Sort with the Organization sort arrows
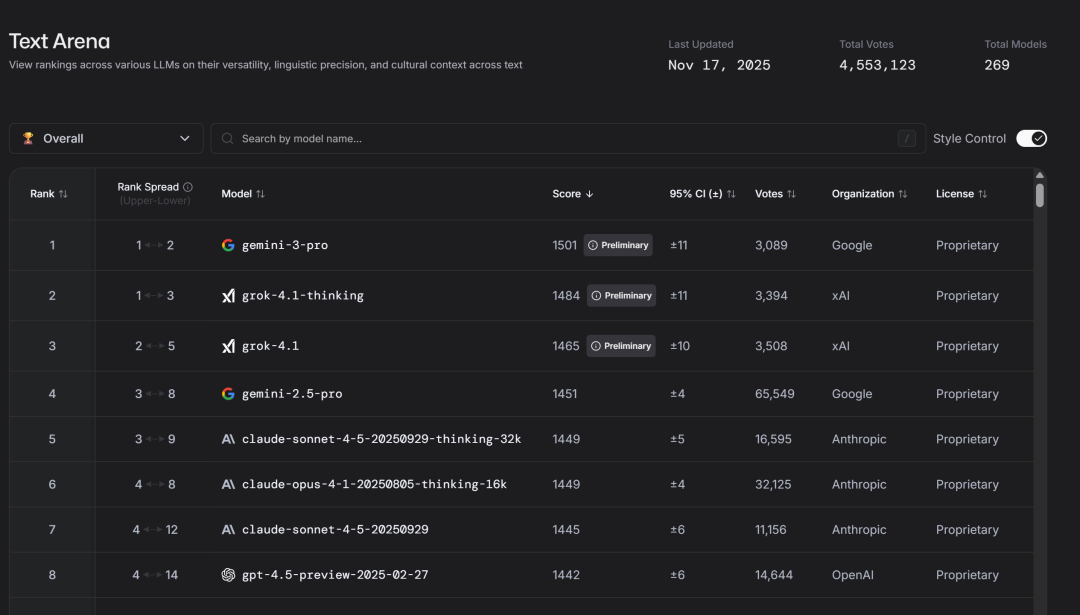 click(903, 194)
